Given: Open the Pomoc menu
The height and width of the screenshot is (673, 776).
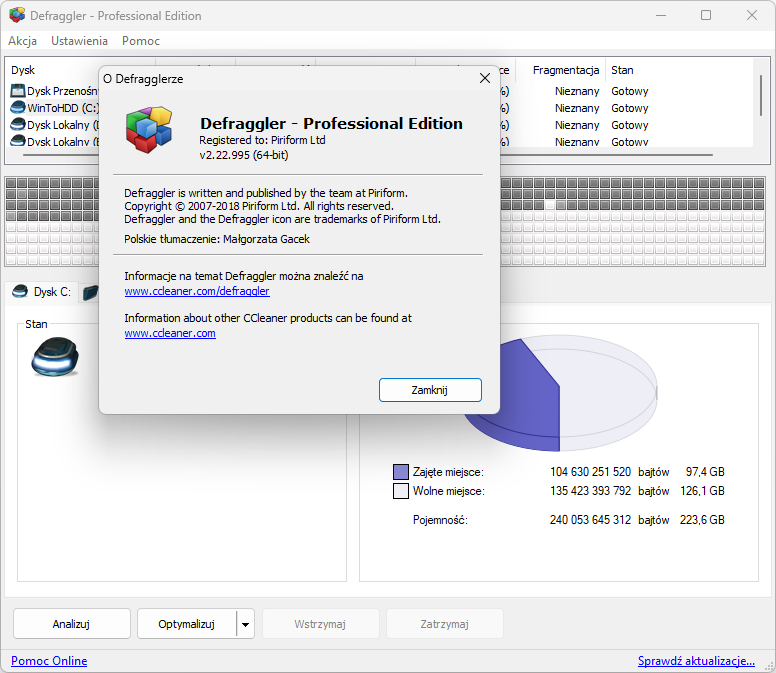Looking at the screenshot, I should (141, 41).
